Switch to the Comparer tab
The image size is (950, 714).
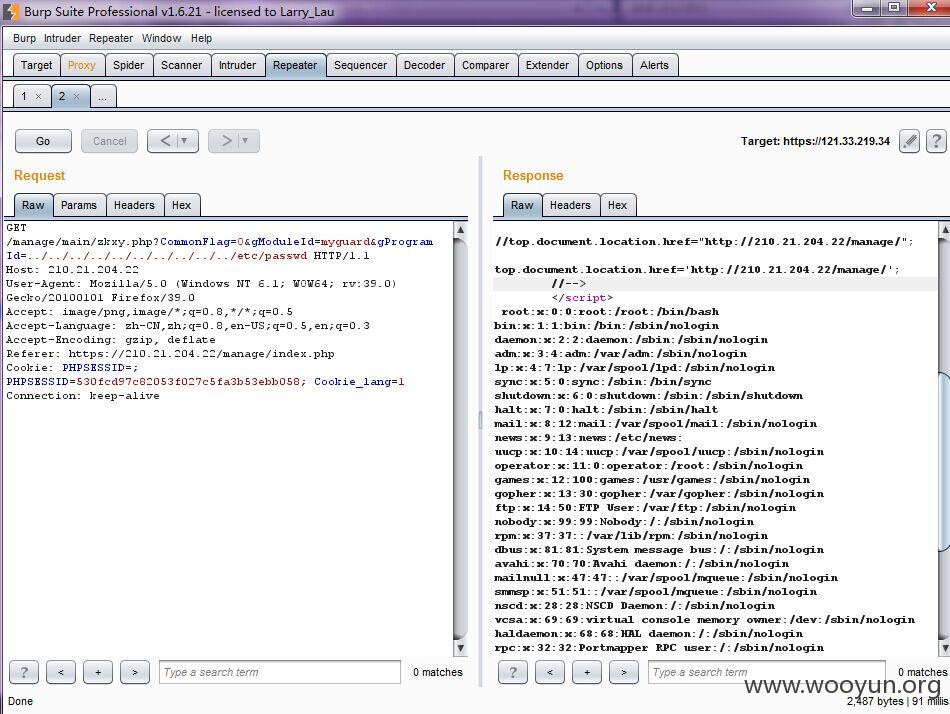(485, 65)
